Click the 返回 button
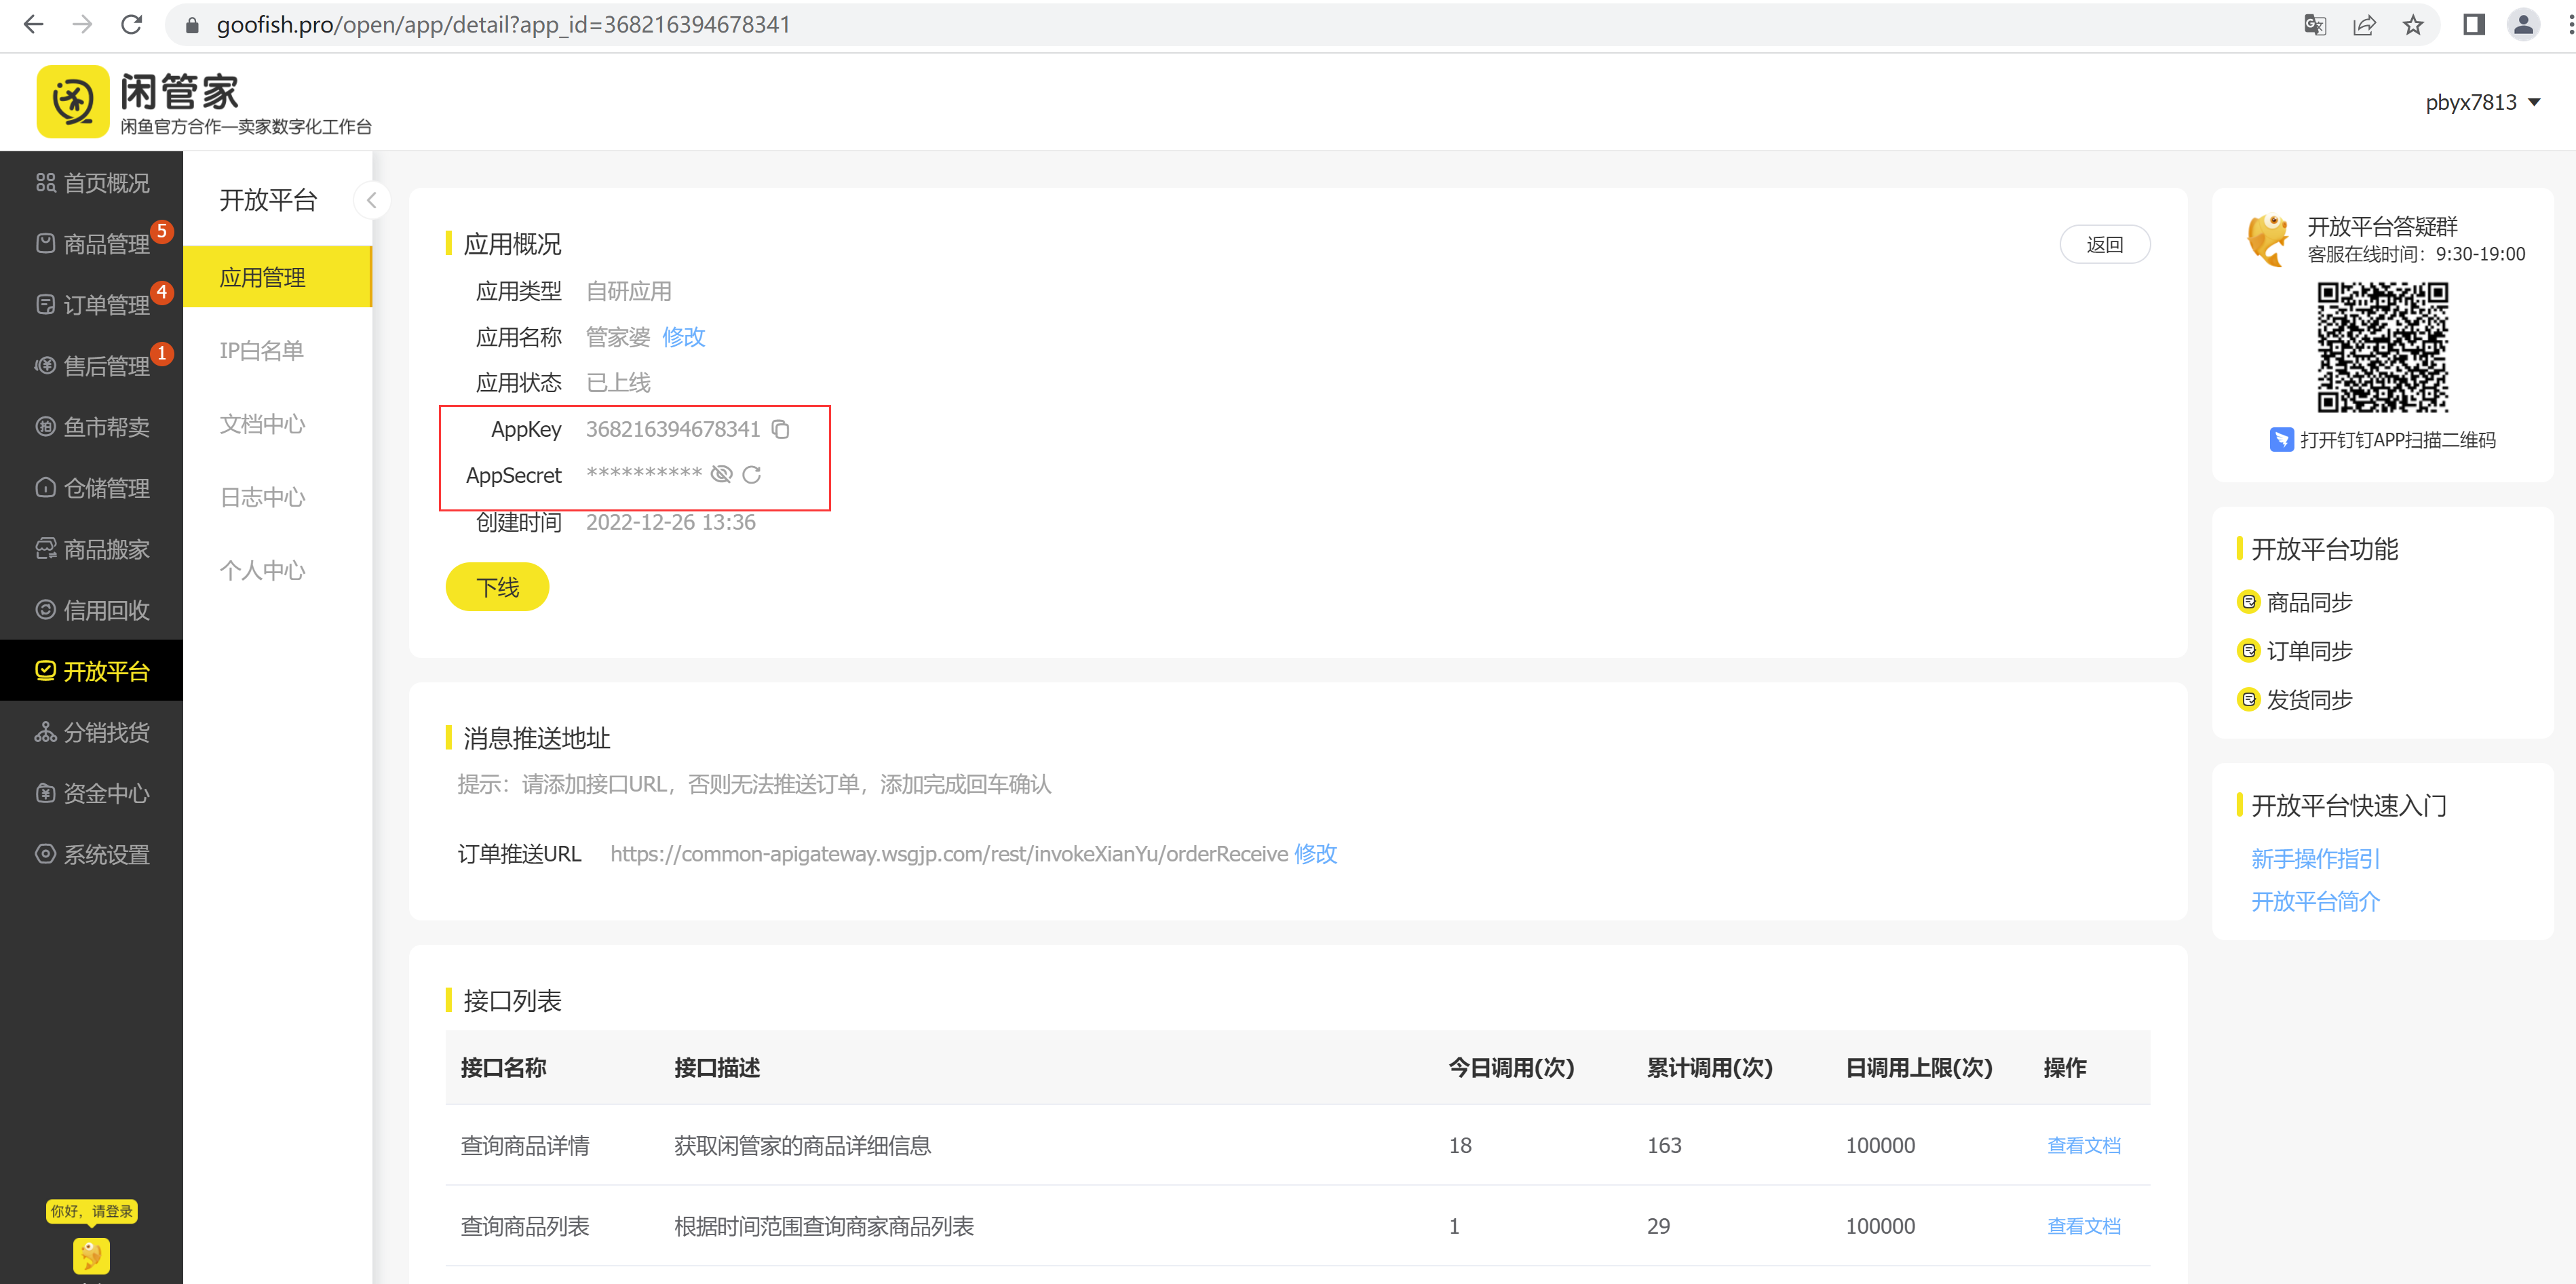Image resolution: width=2576 pixels, height=1284 pixels. click(x=2104, y=245)
